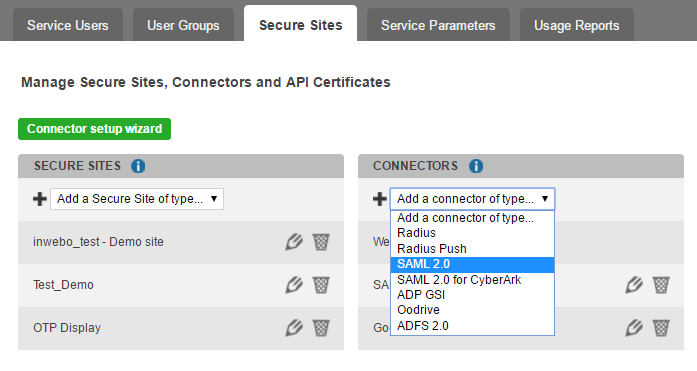Show info for Connectors section
This screenshot has width=697, height=371.
click(x=476, y=166)
